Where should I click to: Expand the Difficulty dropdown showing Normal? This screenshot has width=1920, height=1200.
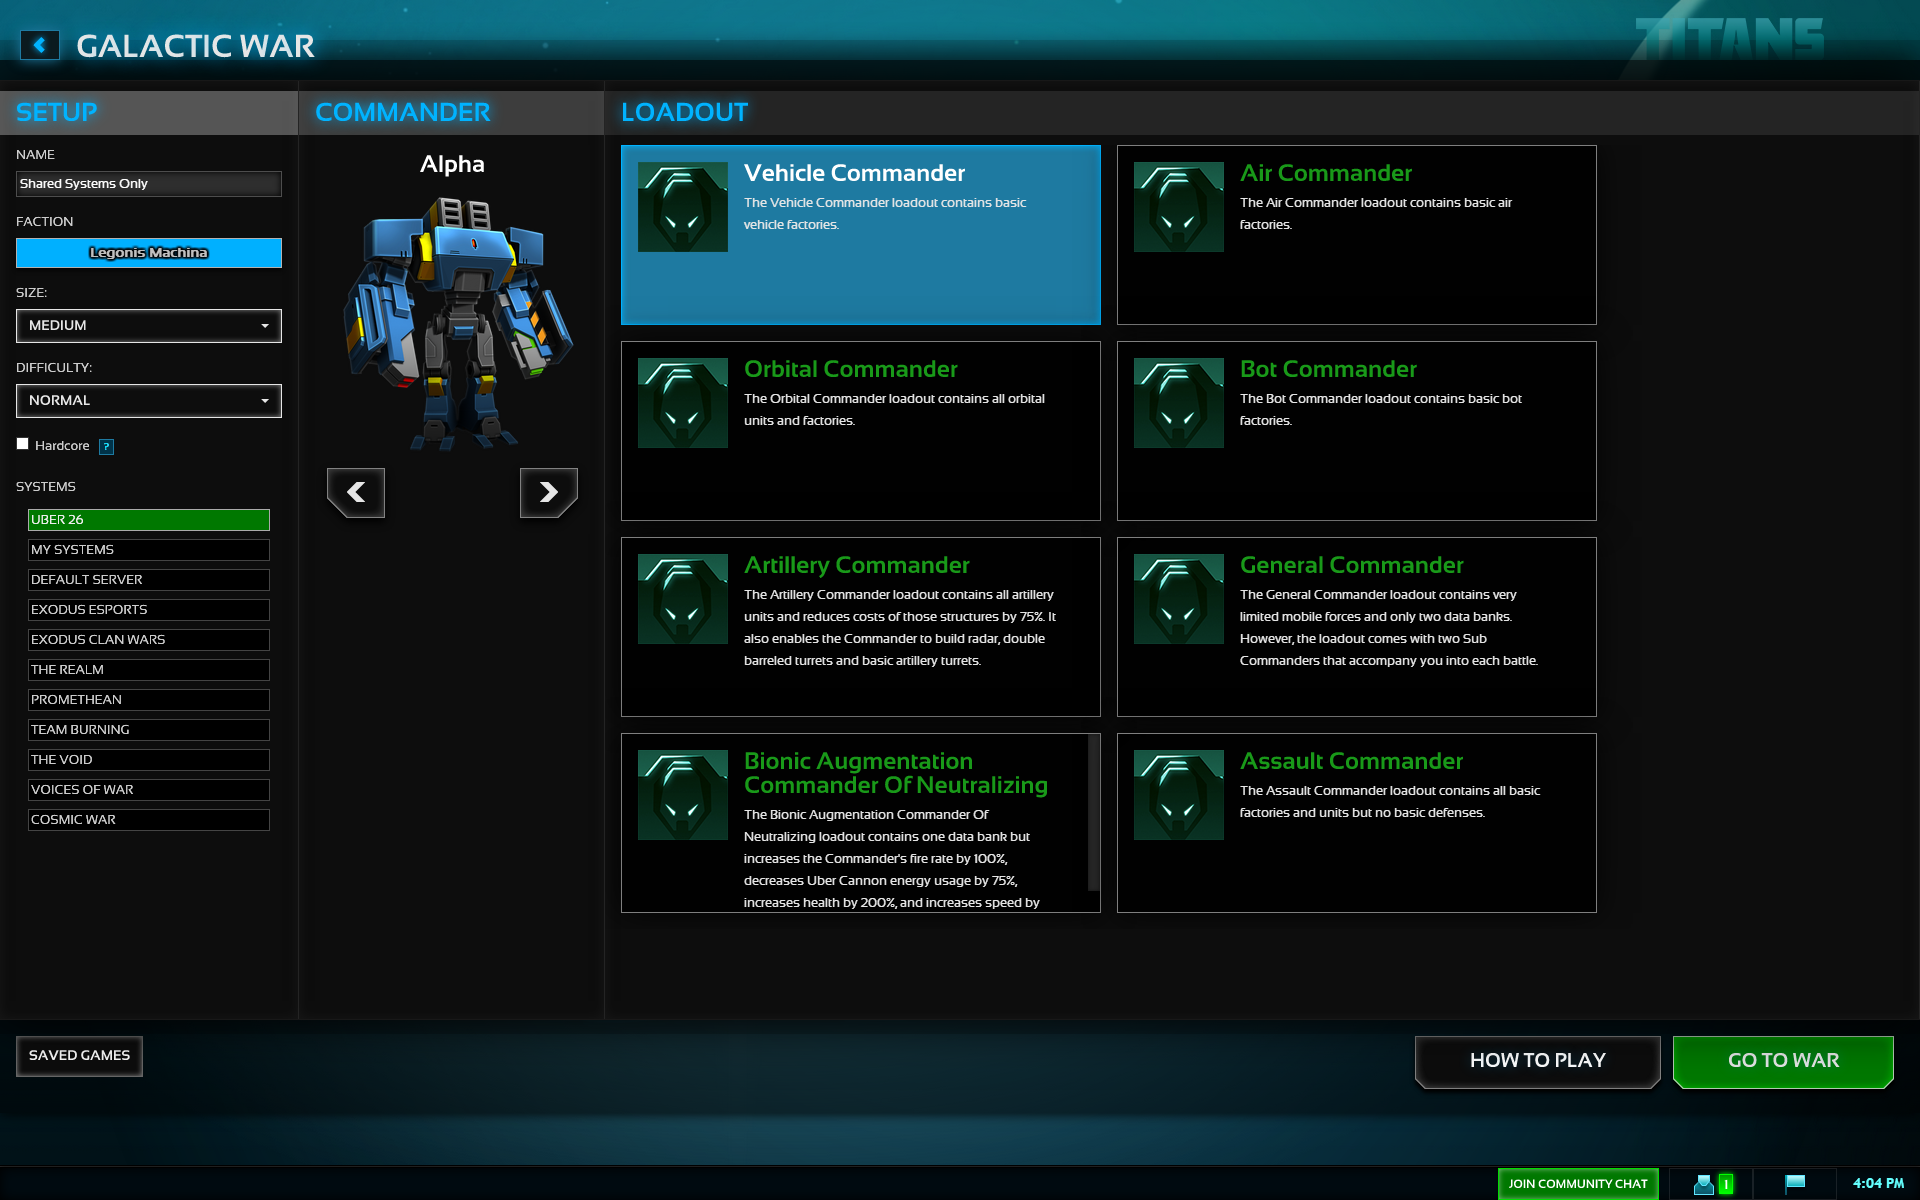[148, 401]
